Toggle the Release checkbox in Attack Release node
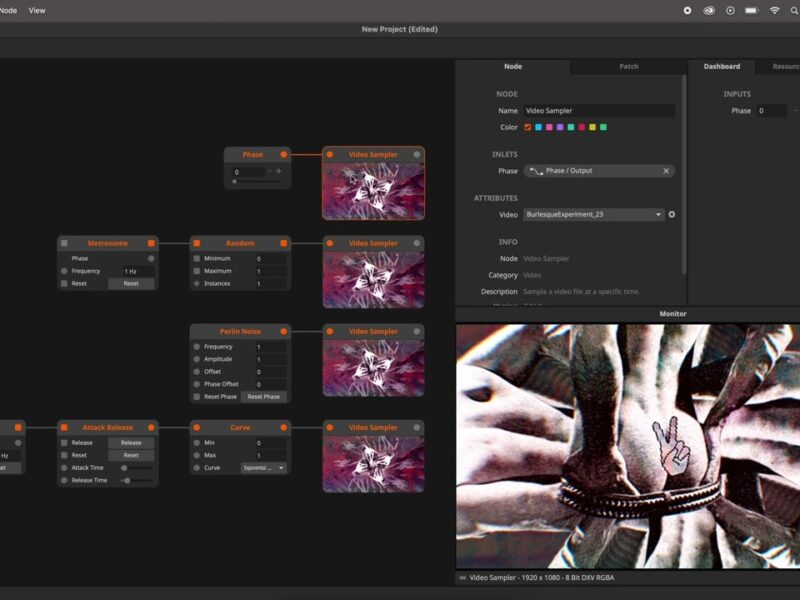The height and width of the screenshot is (600, 800). pyautogui.click(x=65, y=443)
